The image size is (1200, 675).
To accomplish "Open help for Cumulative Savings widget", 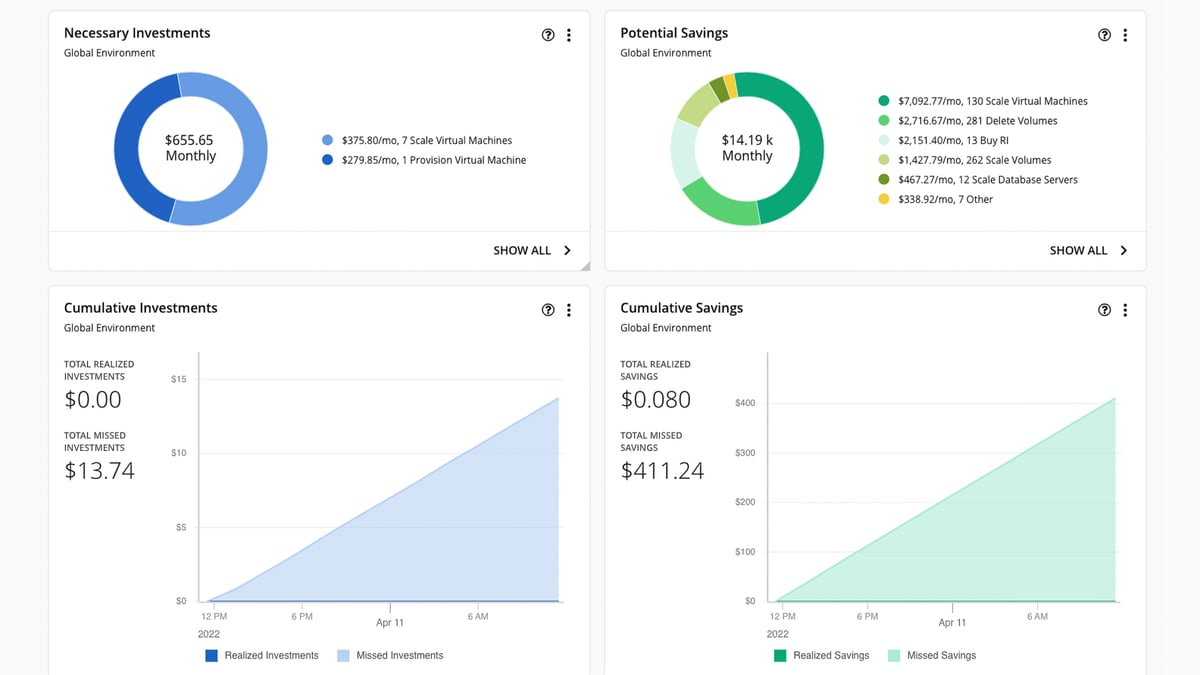I will [1104, 310].
